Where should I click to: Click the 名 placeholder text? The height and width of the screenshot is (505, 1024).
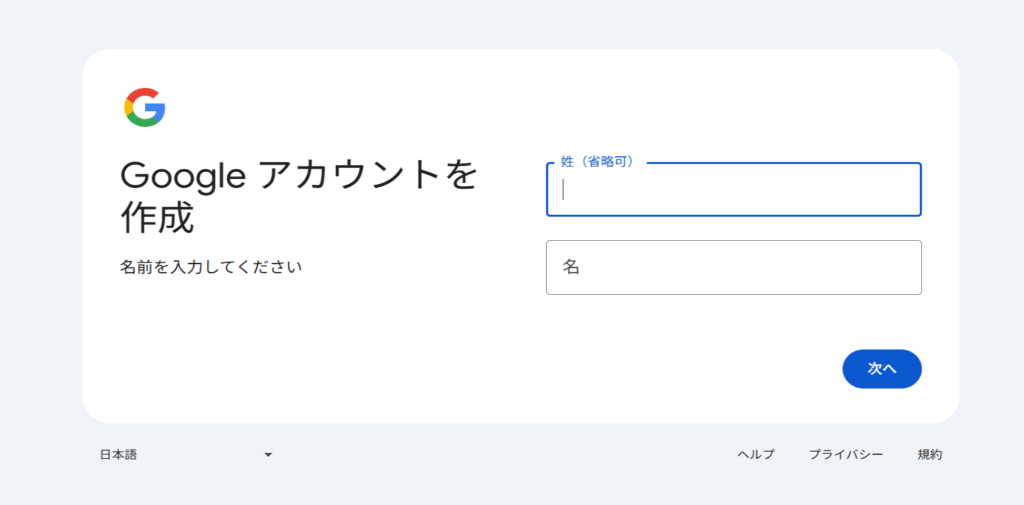coord(571,267)
